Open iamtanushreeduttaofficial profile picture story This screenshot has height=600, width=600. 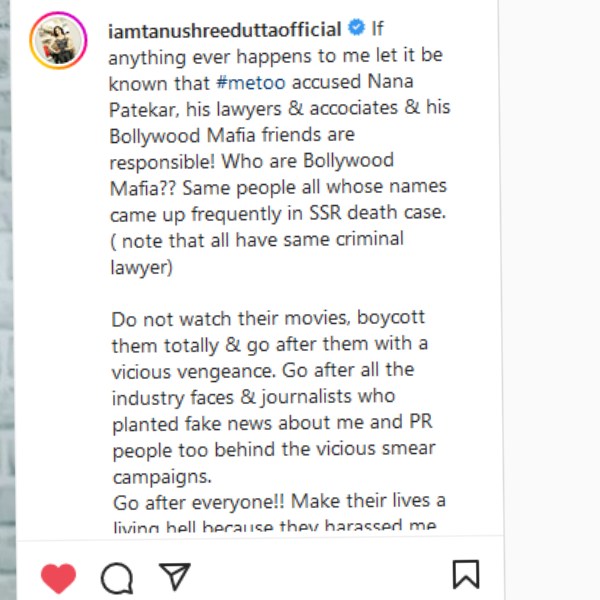pos(58,40)
